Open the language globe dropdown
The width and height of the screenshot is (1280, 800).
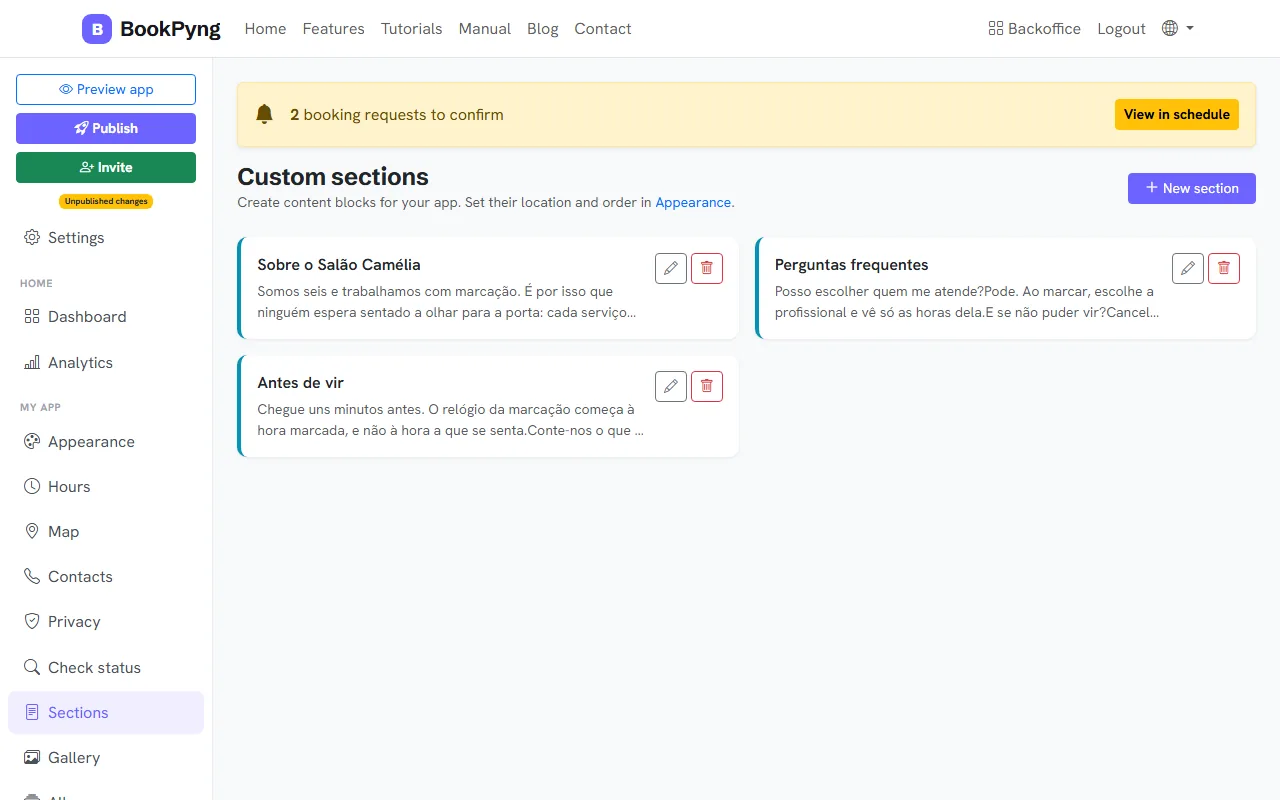[1177, 28]
